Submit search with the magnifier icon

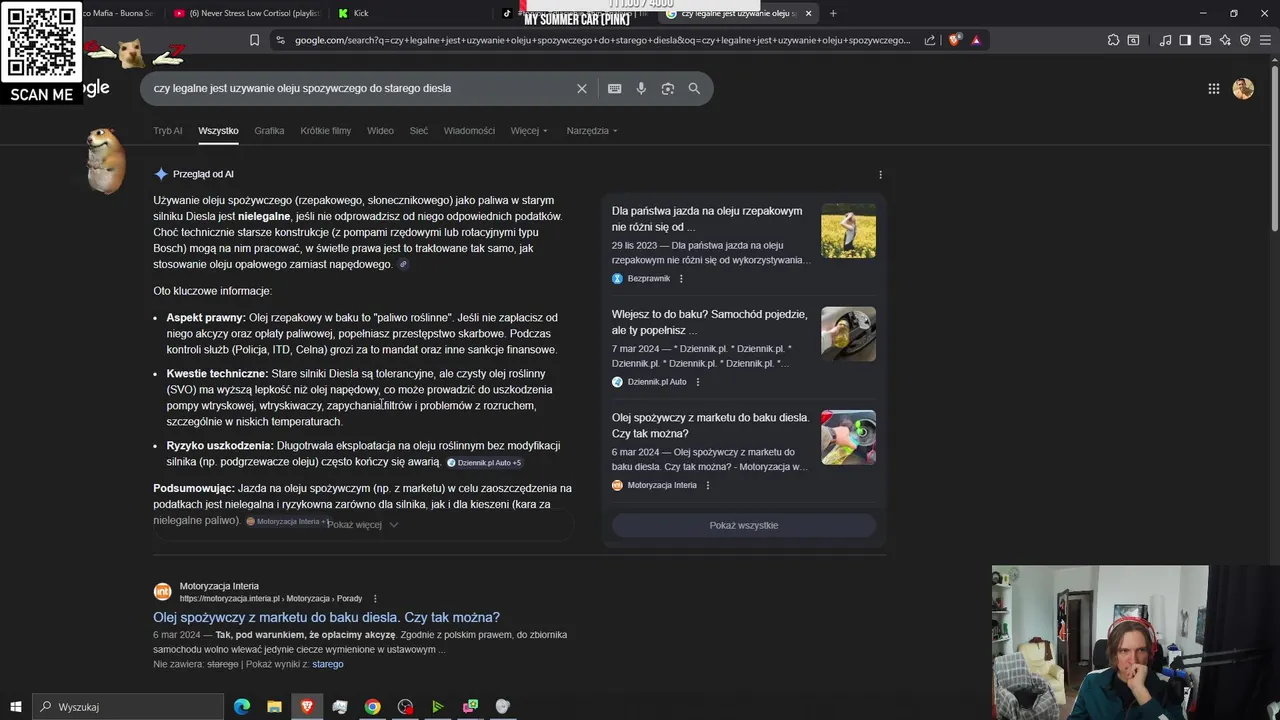tap(694, 88)
